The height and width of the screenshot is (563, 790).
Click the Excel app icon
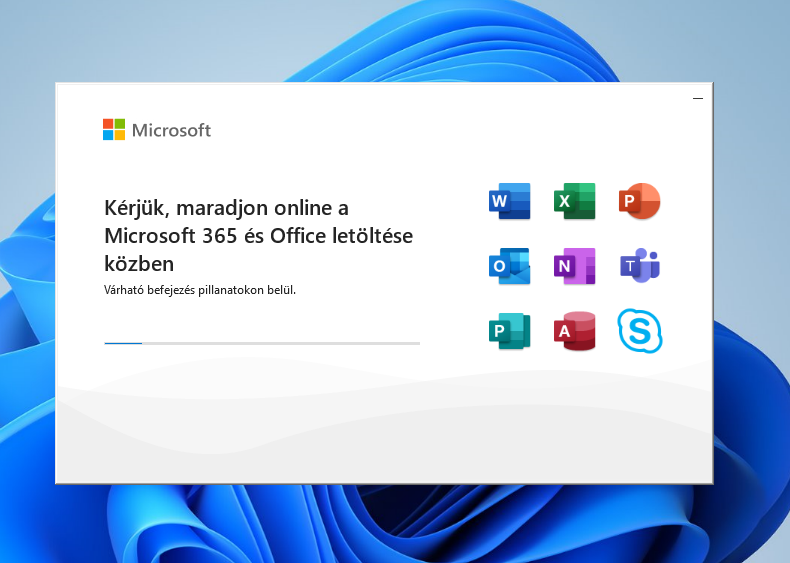coord(574,201)
